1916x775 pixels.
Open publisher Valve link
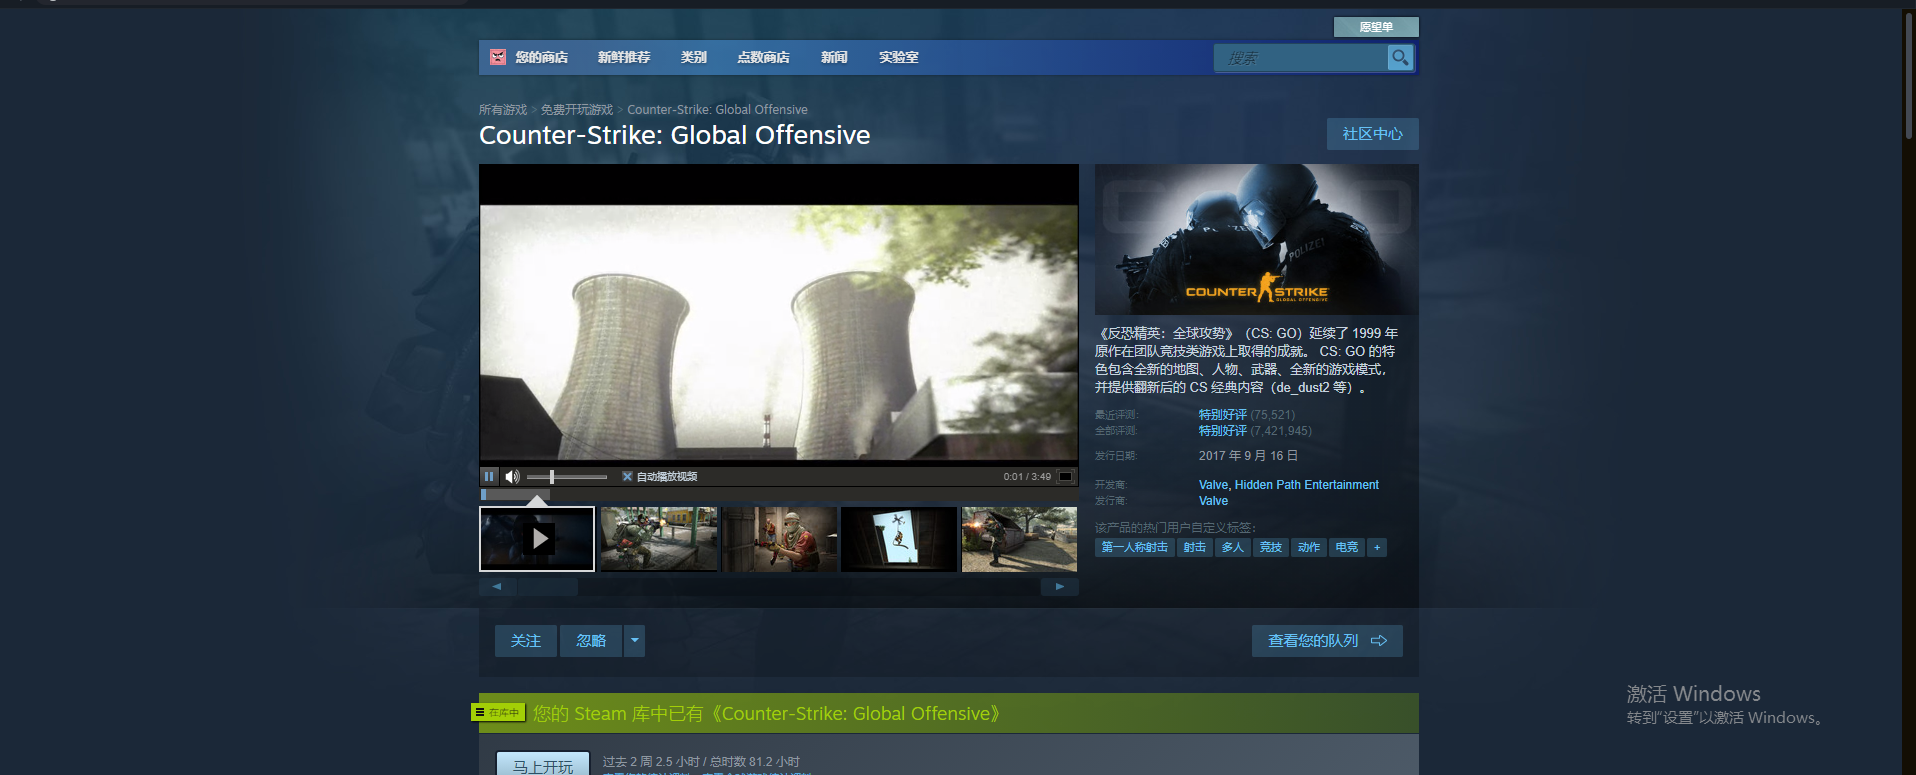(1213, 501)
